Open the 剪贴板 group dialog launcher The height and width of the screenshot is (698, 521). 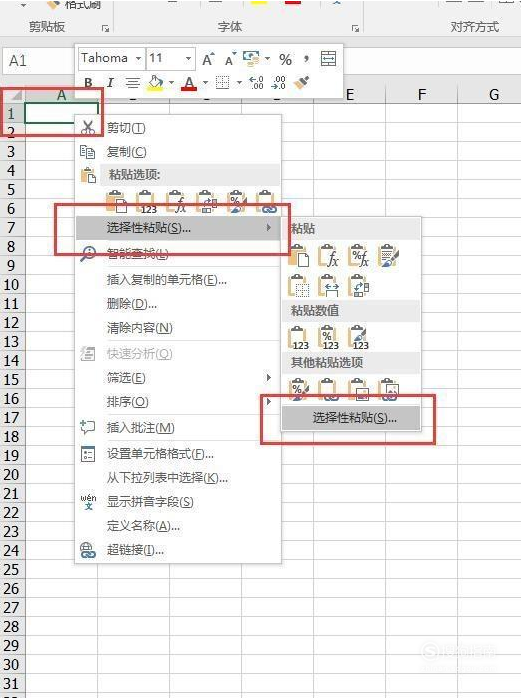coord(106,28)
